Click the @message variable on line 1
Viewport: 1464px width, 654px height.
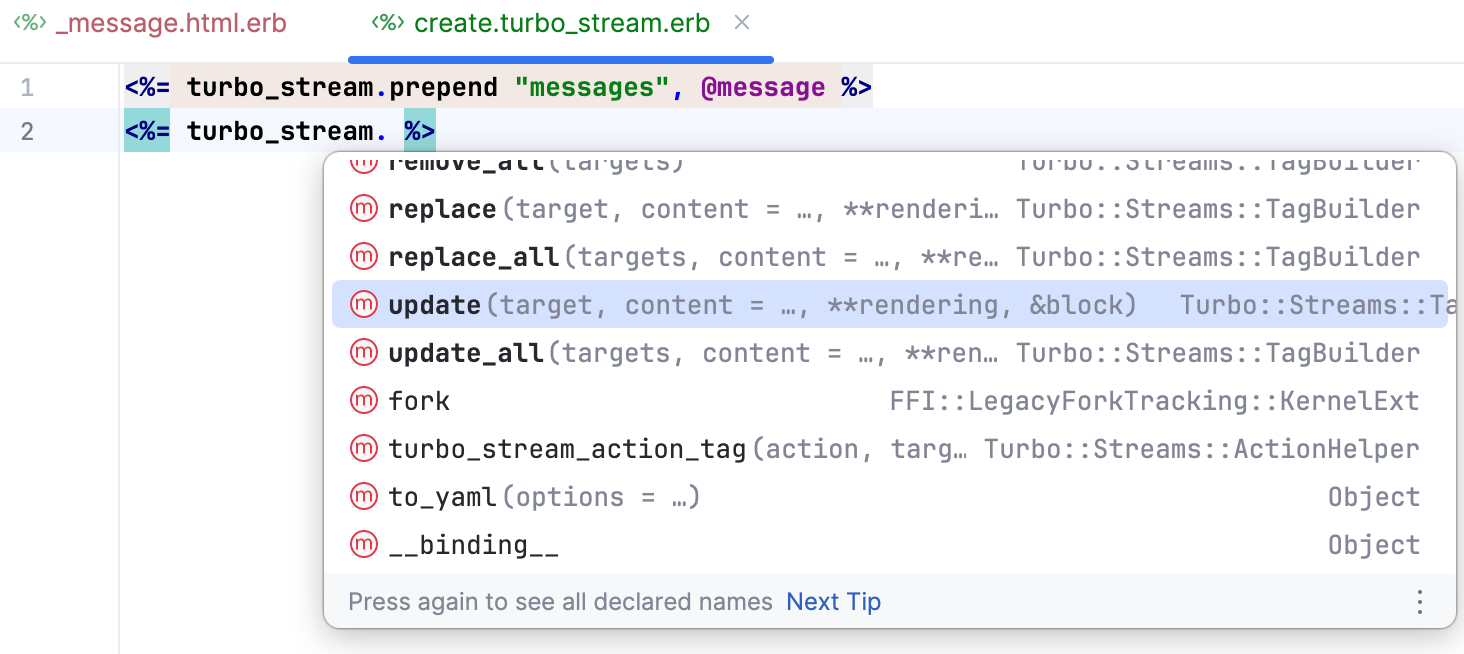(x=762, y=87)
